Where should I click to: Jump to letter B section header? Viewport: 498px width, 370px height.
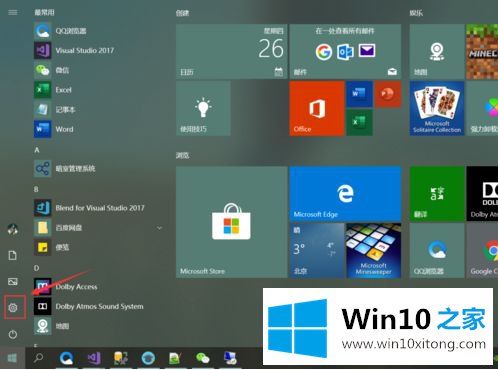36,189
